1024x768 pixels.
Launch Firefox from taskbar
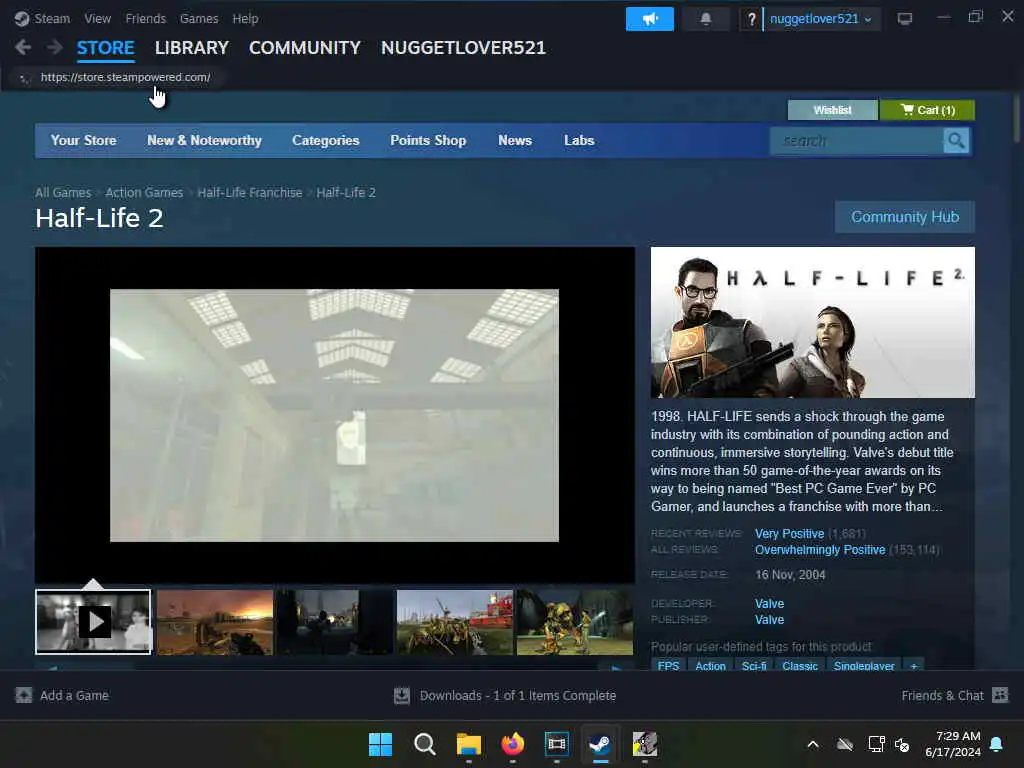click(x=513, y=744)
